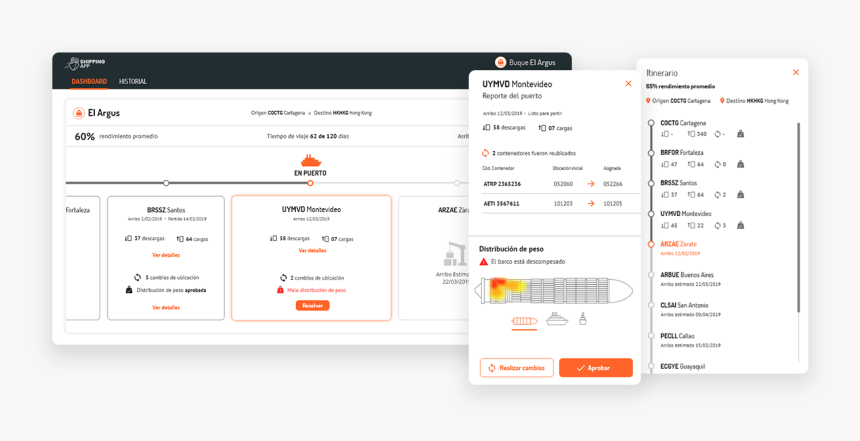Click the weight icon in Fortaleza itinerary row
The image size is (860, 441).
[740, 164]
